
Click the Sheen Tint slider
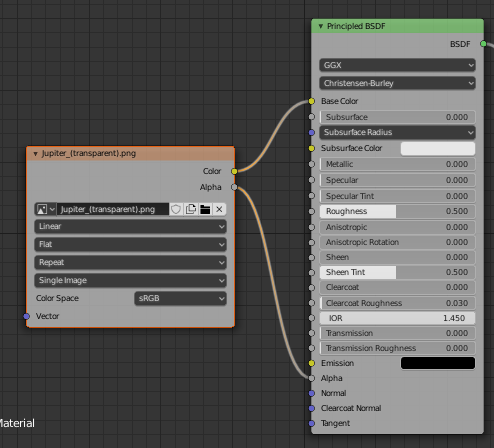pyautogui.click(x=397, y=272)
